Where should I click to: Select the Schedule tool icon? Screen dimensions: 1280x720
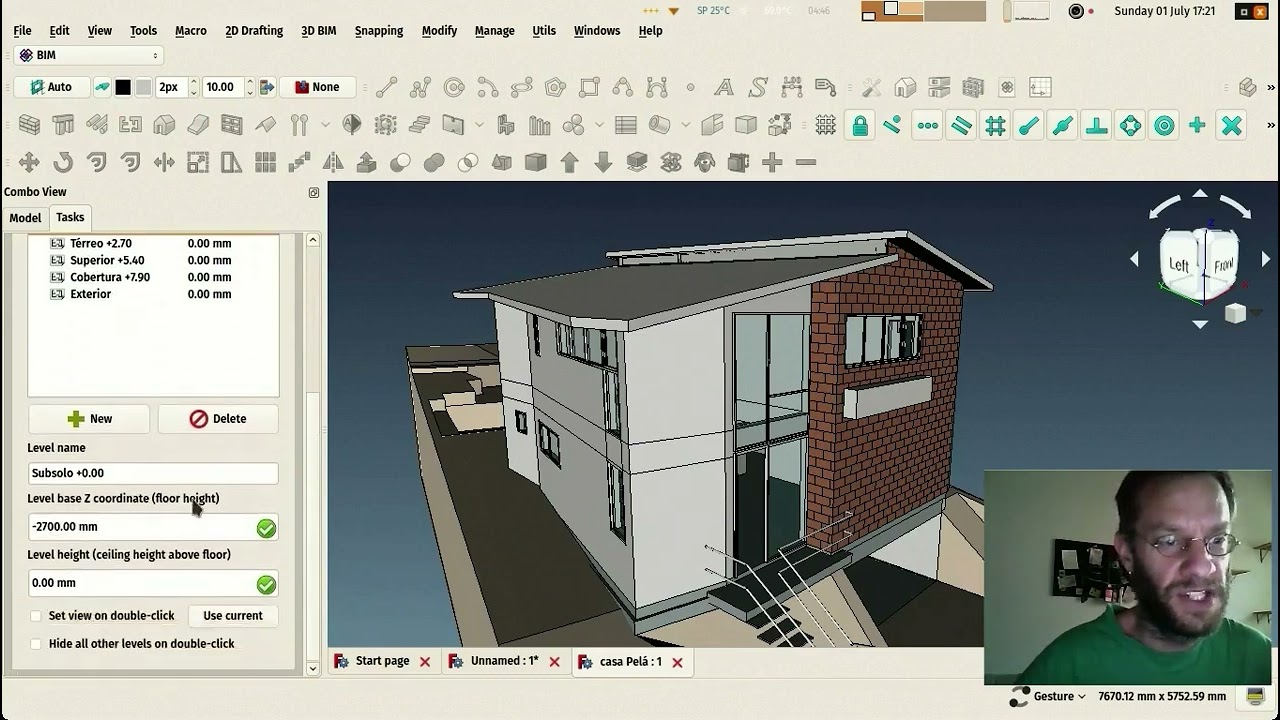point(626,125)
